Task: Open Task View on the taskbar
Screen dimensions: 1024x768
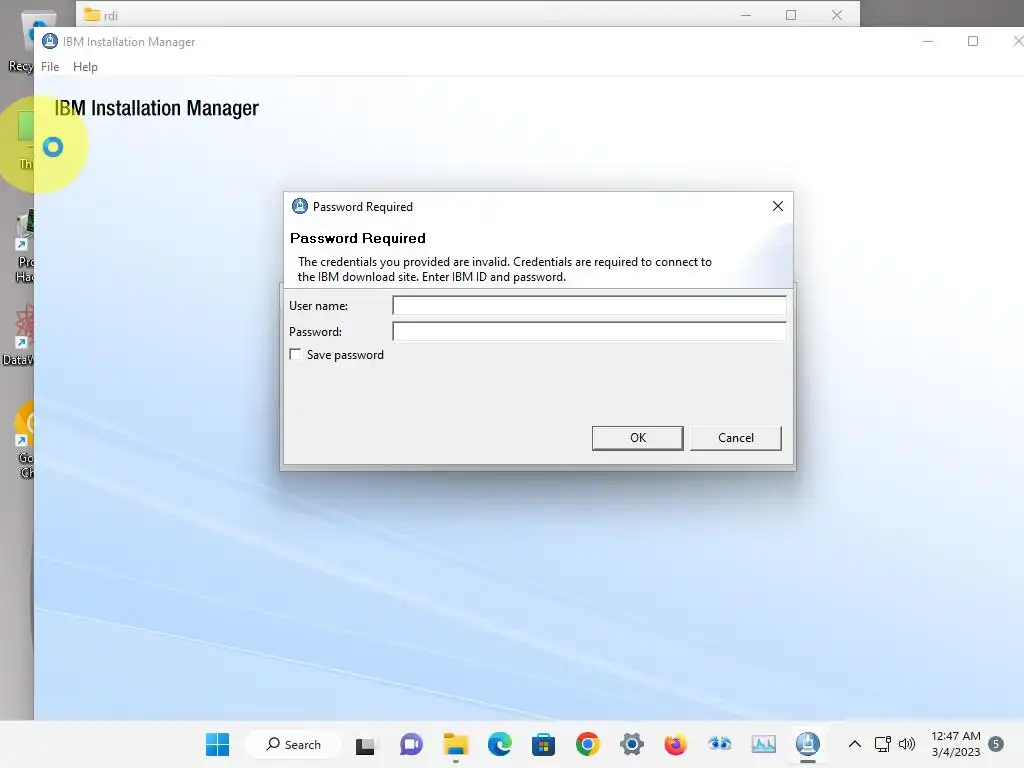Action: (365, 745)
